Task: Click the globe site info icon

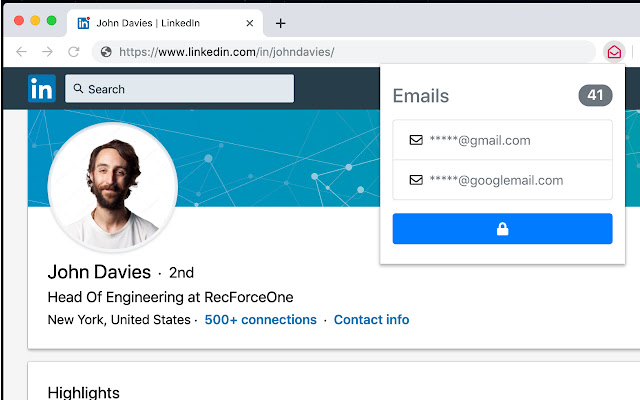Action: click(x=106, y=52)
